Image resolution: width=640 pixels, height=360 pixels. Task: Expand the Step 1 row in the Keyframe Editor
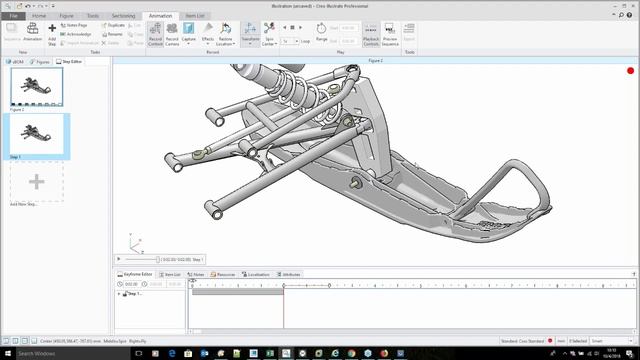click(x=119, y=293)
